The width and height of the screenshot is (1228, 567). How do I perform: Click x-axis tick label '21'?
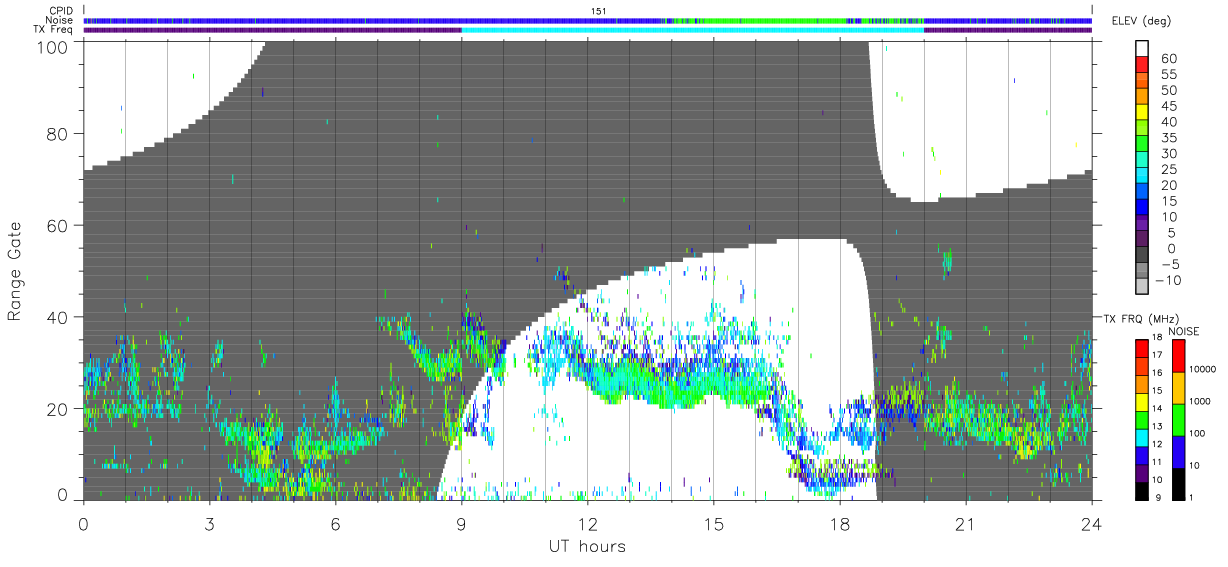click(965, 524)
